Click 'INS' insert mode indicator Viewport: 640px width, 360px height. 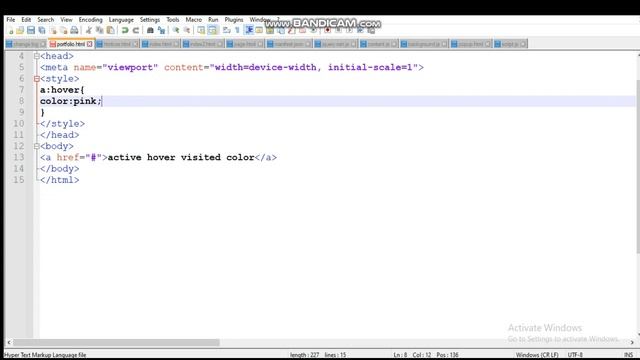tap(629, 355)
